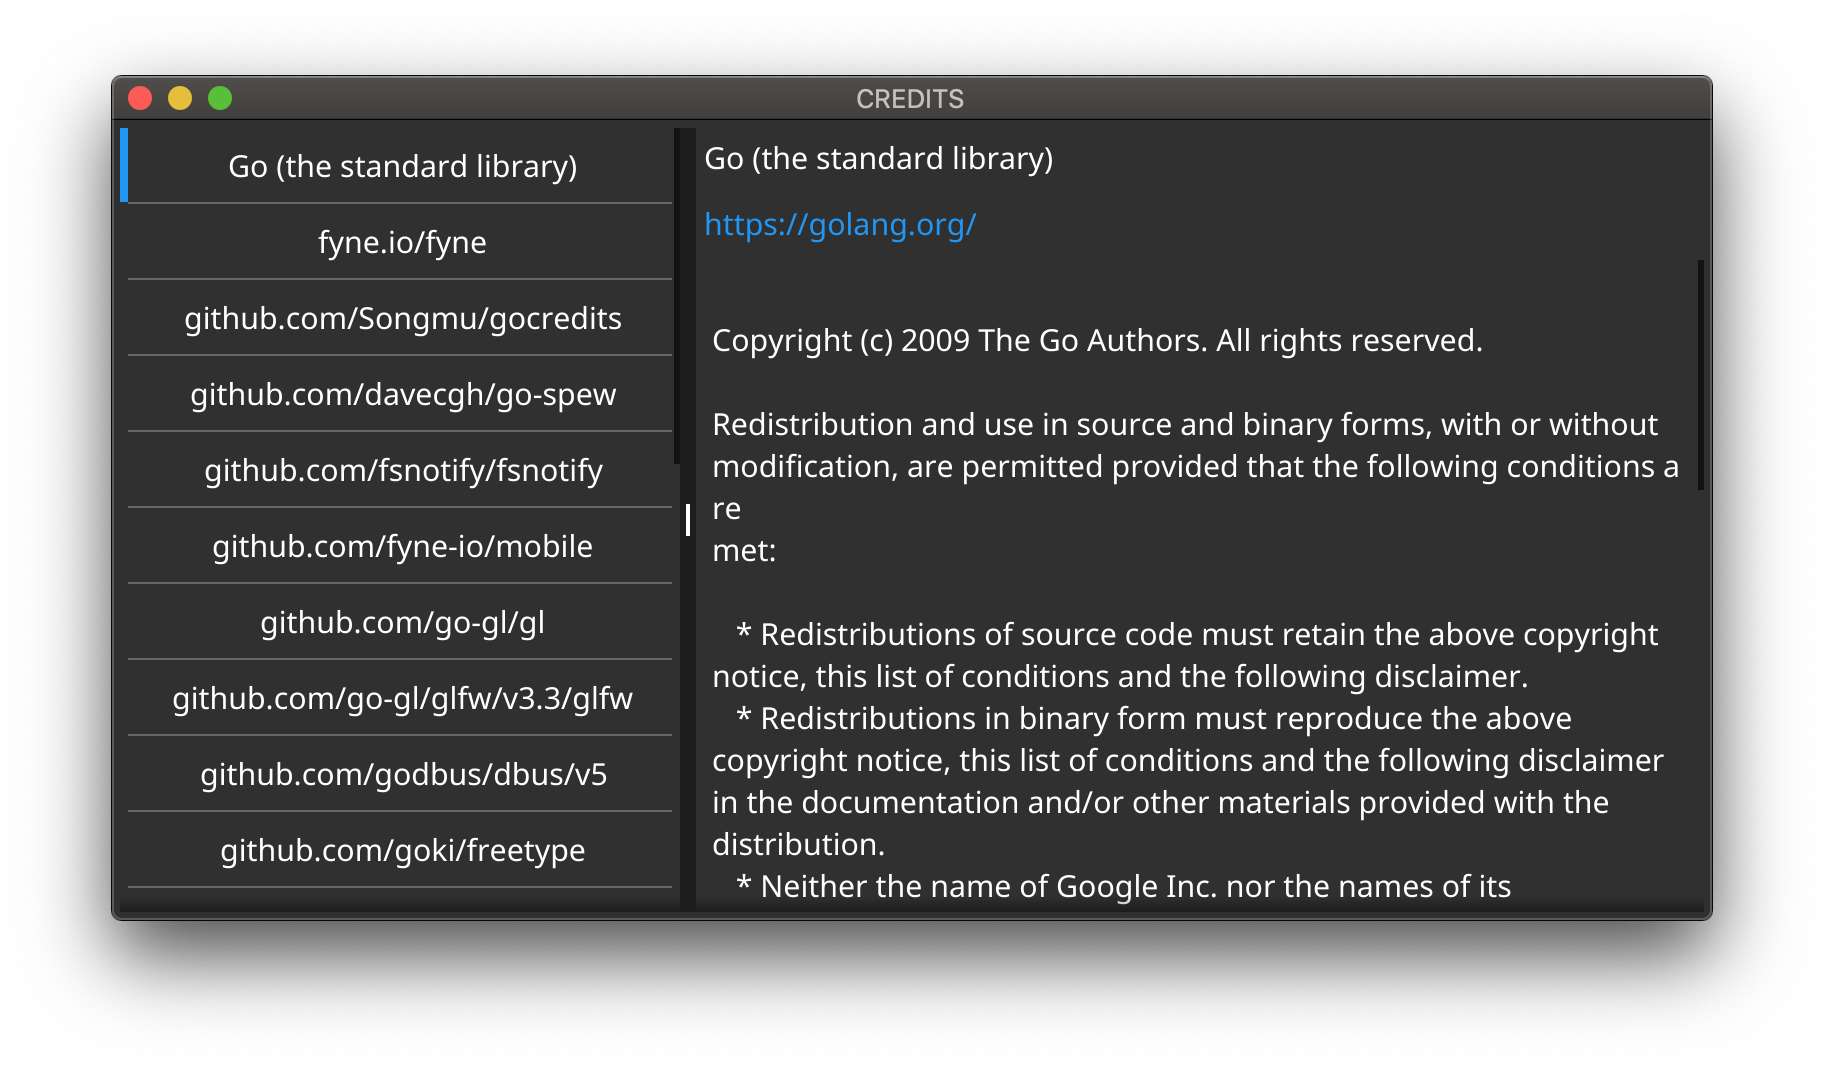Select github.com/godbus/dbus/v5 entry
The image size is (1824, 1068).
point(402,774)
